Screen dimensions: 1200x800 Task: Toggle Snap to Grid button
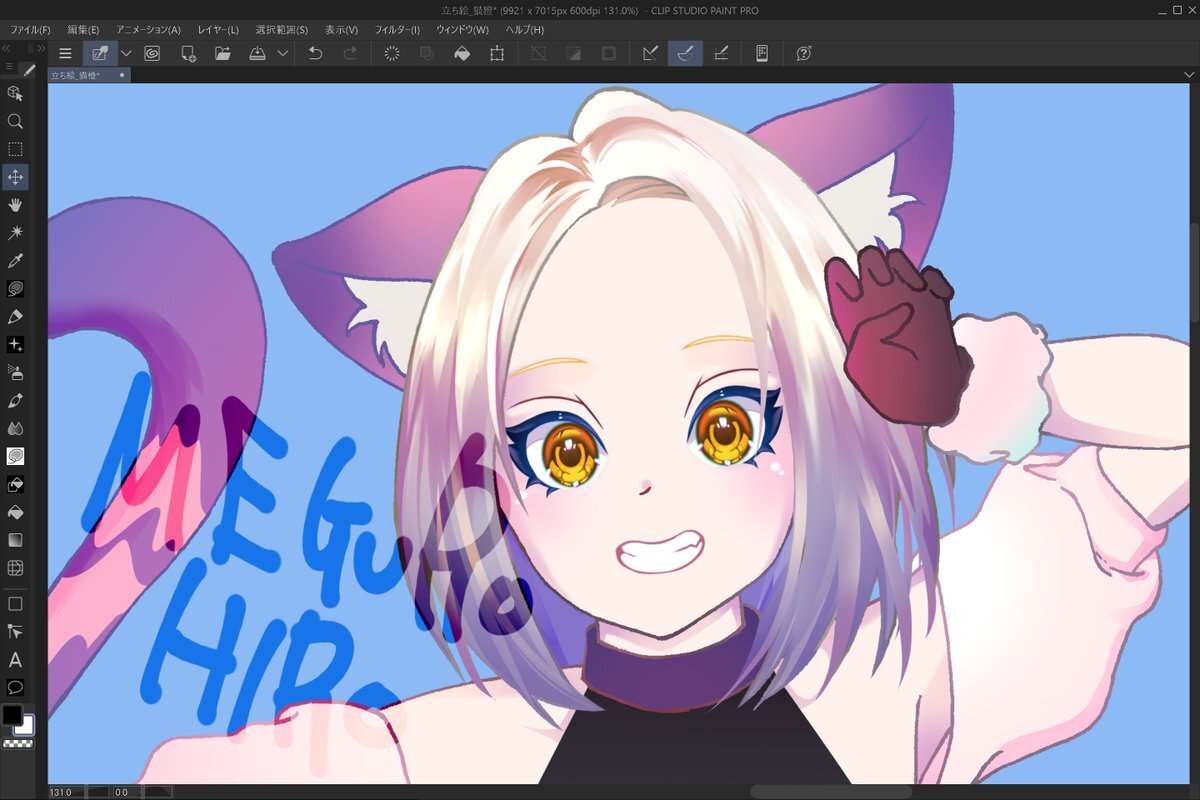coord(720,54)
